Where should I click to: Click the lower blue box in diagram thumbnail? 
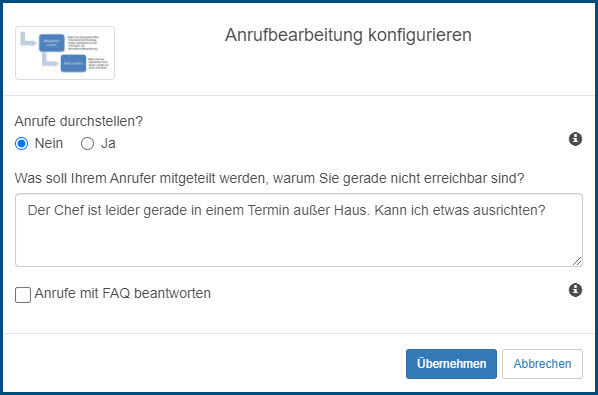click(73, 63)
